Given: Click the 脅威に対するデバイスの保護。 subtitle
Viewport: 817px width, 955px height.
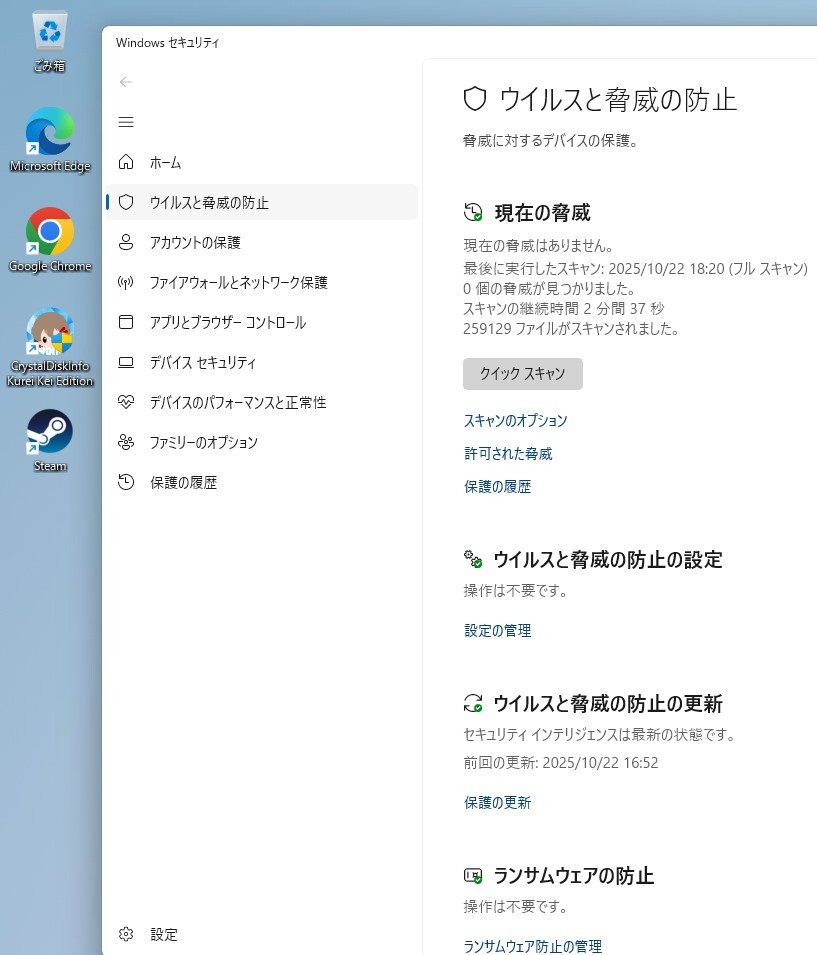Looking at the screenshot, I should tap(551, 141).
